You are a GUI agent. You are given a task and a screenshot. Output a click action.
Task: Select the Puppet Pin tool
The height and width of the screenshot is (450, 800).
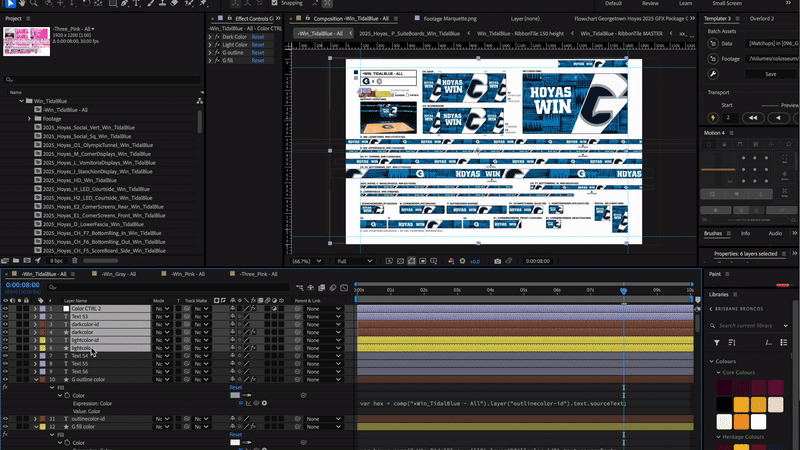coord(203,3)
